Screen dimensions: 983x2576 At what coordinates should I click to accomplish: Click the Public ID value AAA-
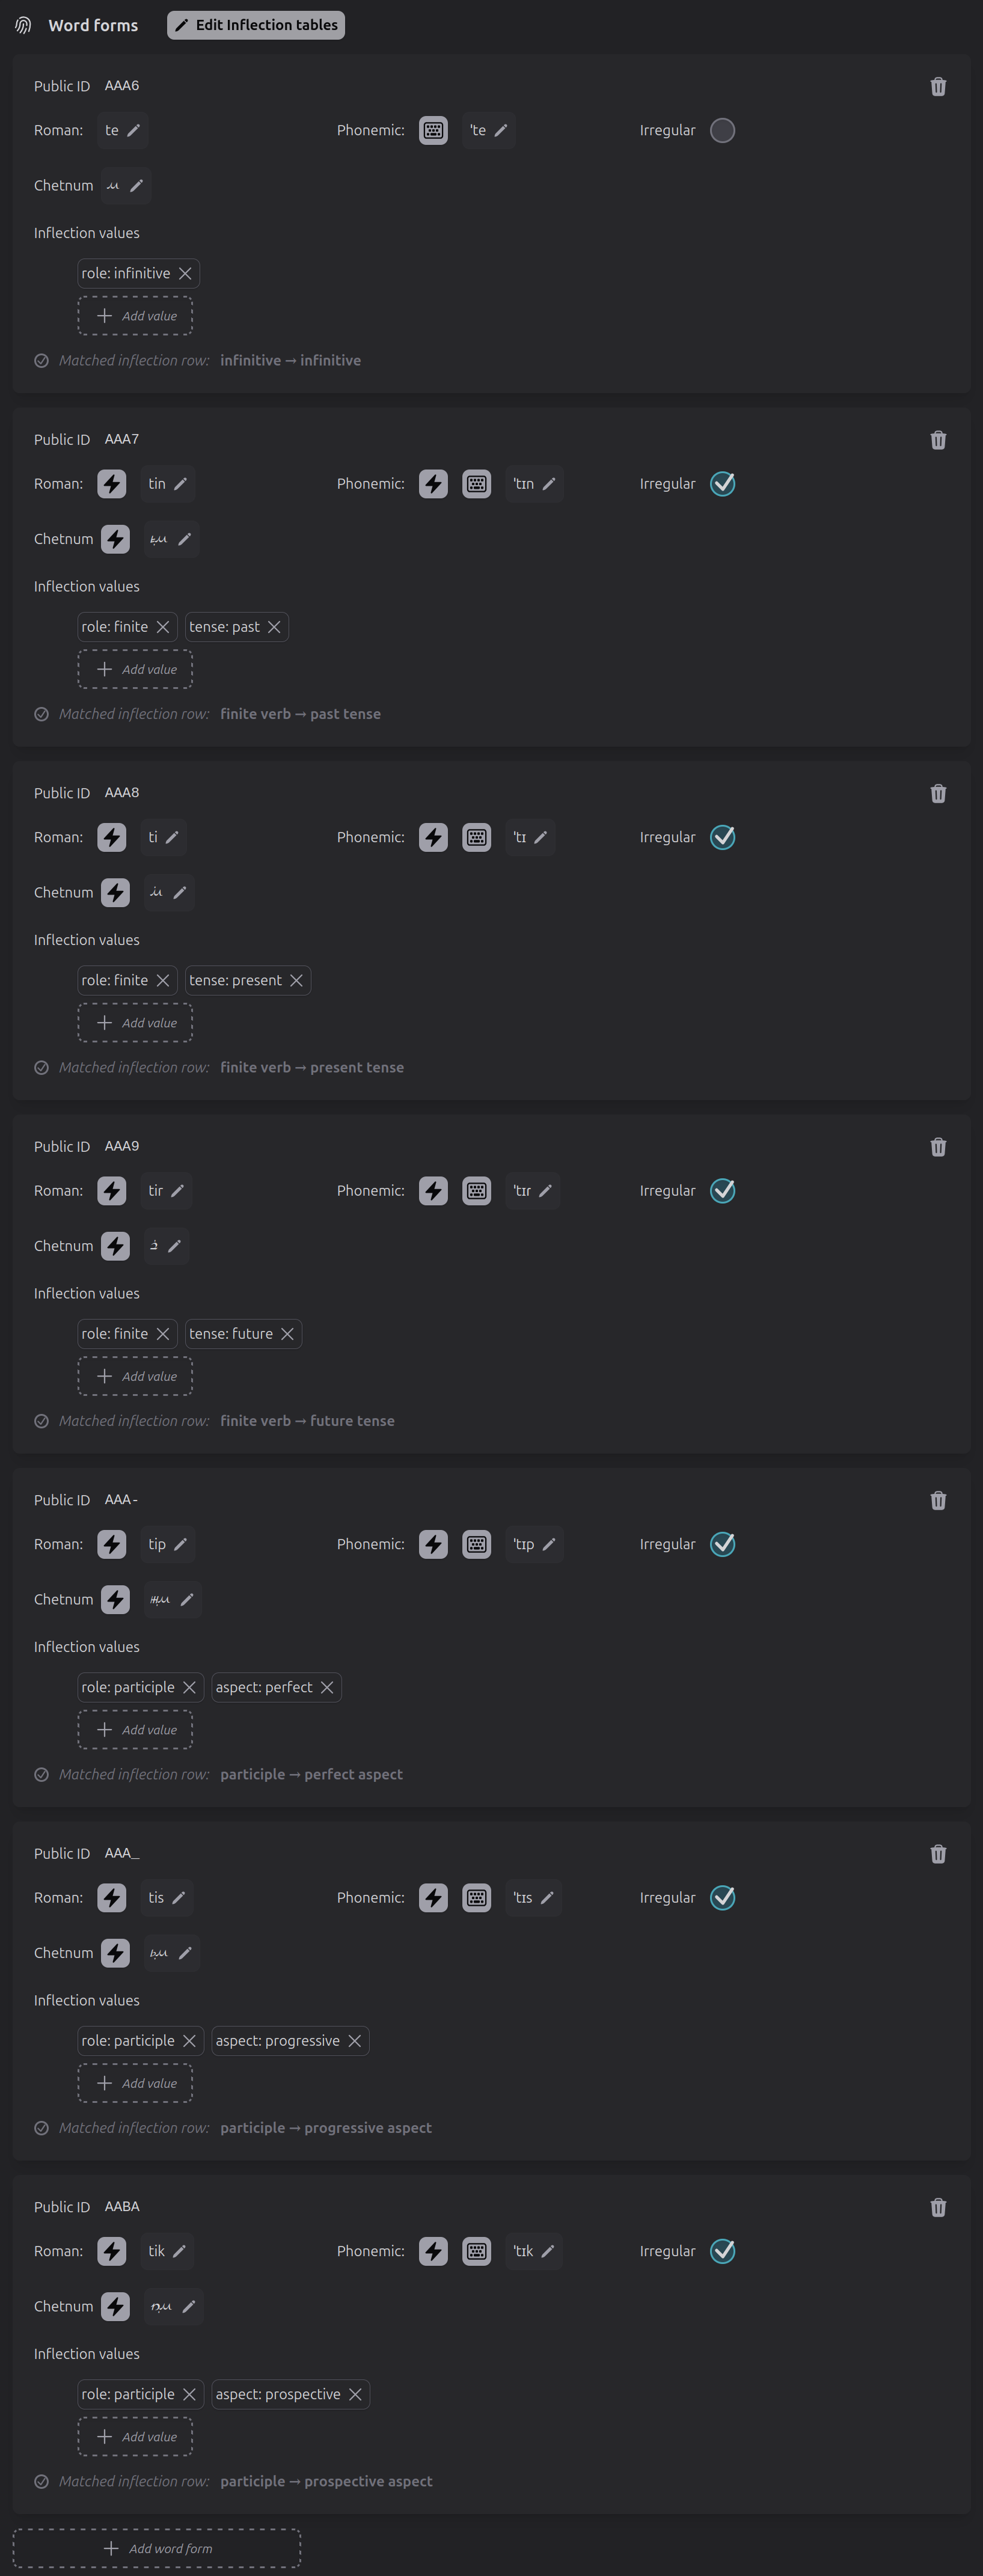tap(120, 1500)
